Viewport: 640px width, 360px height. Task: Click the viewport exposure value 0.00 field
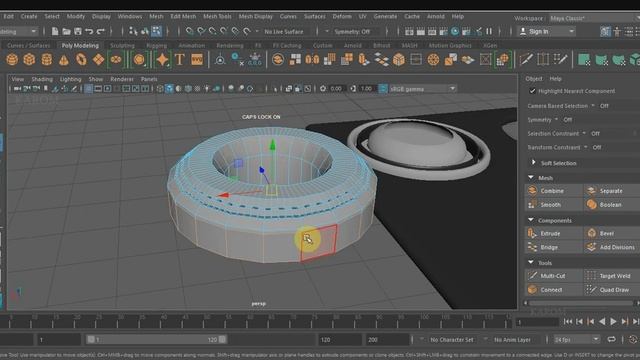pos(336,89)
